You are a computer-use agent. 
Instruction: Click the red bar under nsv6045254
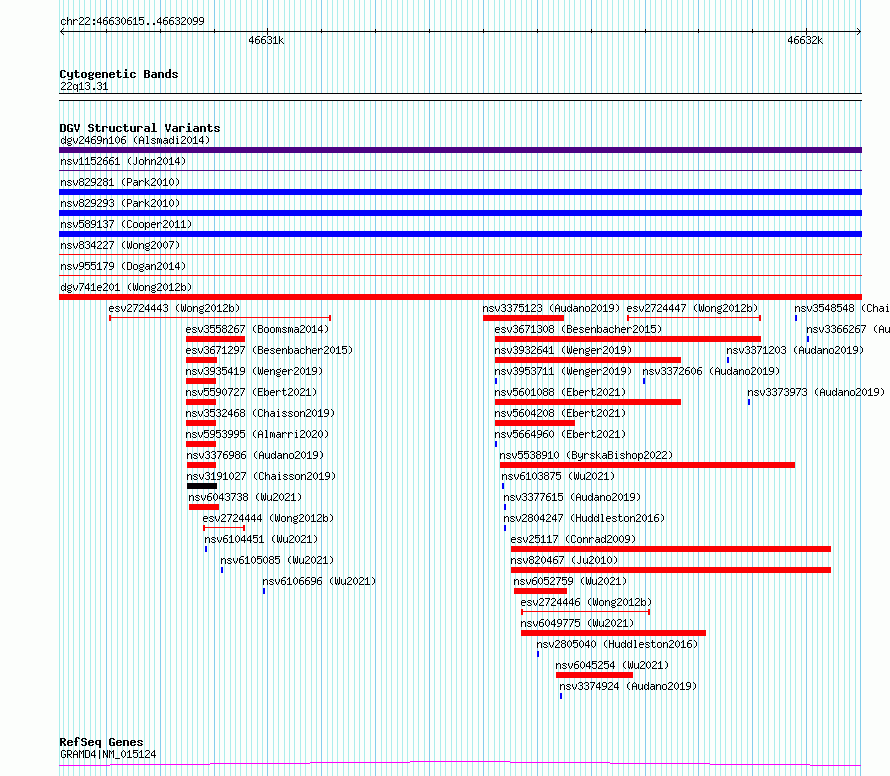[594, 675]
